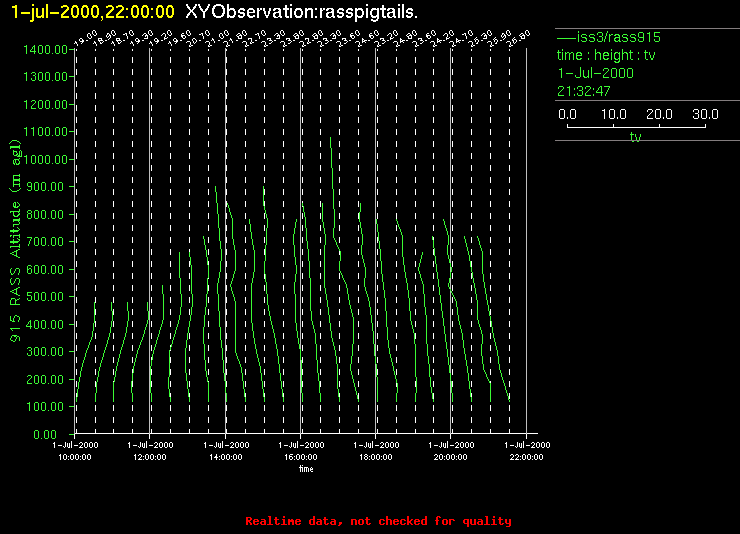Click the '22.70' surface value label

point(255,38)
